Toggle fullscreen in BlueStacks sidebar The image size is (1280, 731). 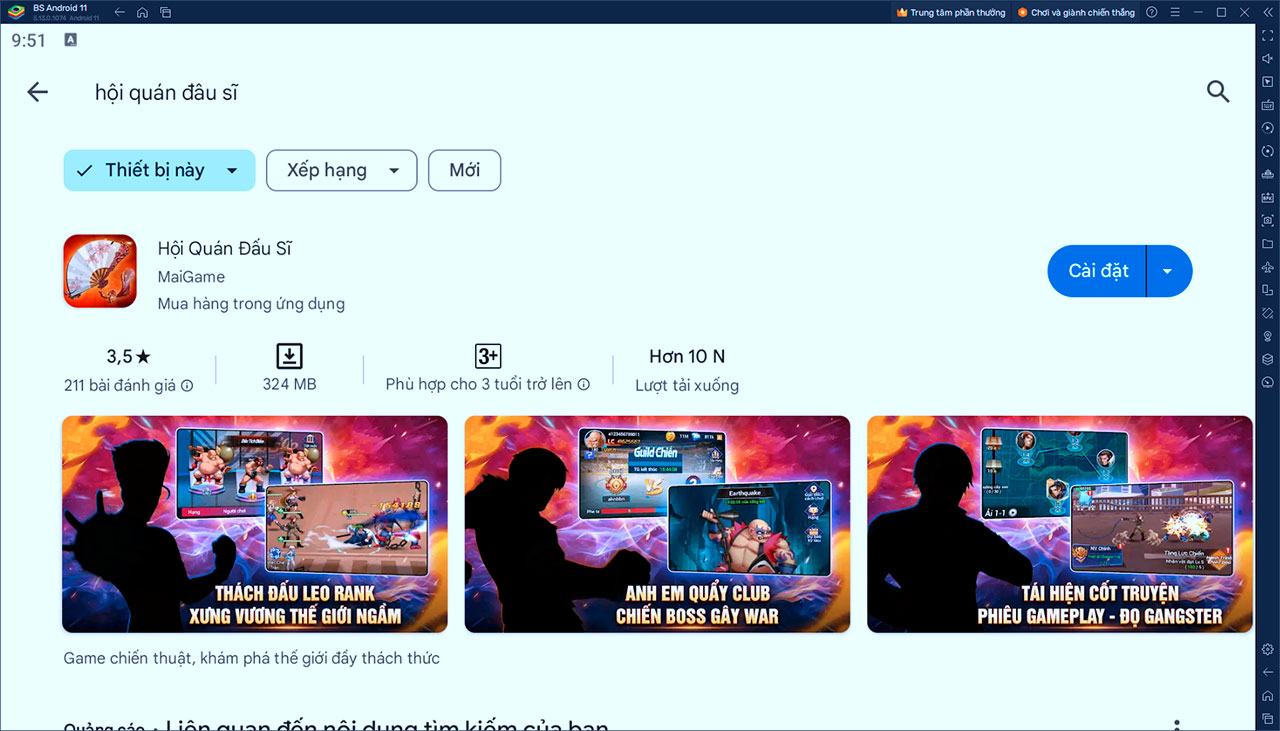1267,35
